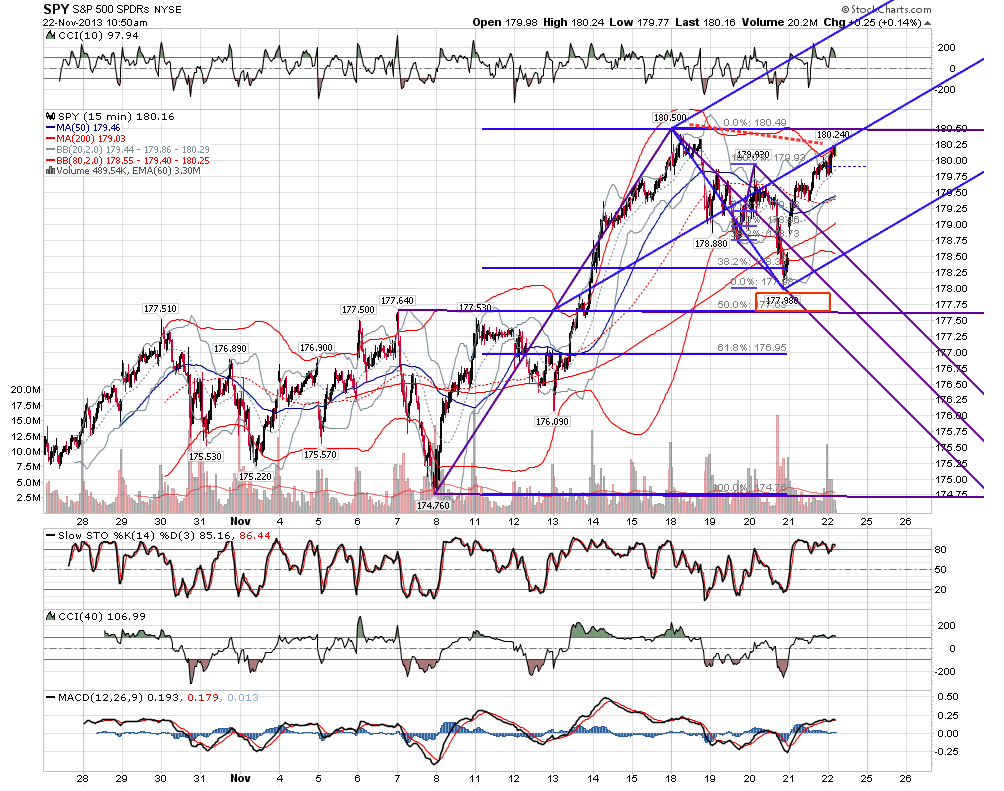Image resolution: width=1004 pixels, height=791 pixels.
Task: Click the 61.8%: 176.95 Fibonacci label
Action: (x=751, y=348)
